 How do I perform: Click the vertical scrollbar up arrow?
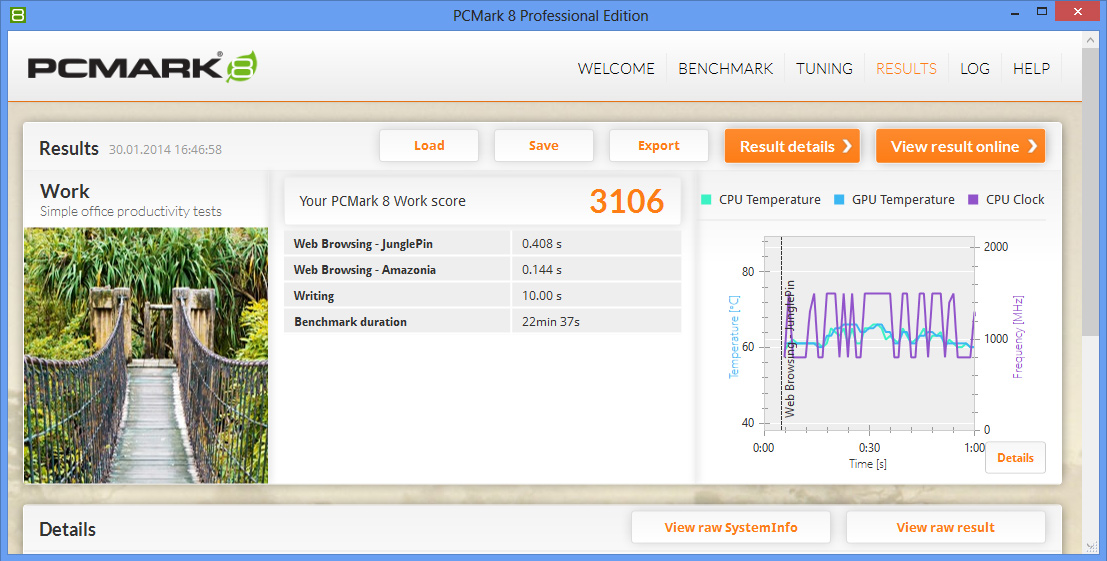coord(1090,41)
